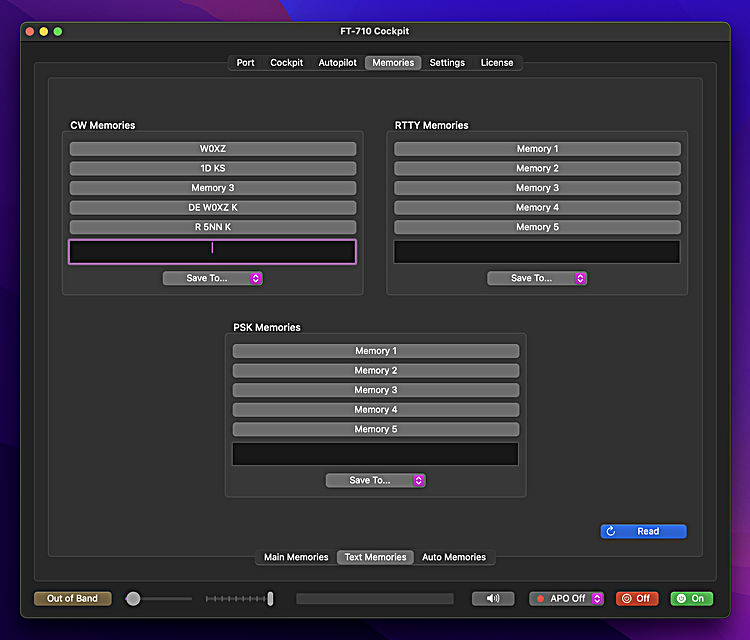Send CW Memory 3
Image resolution: width=750 pixels, height=640 pixels.
pos(213,188)
